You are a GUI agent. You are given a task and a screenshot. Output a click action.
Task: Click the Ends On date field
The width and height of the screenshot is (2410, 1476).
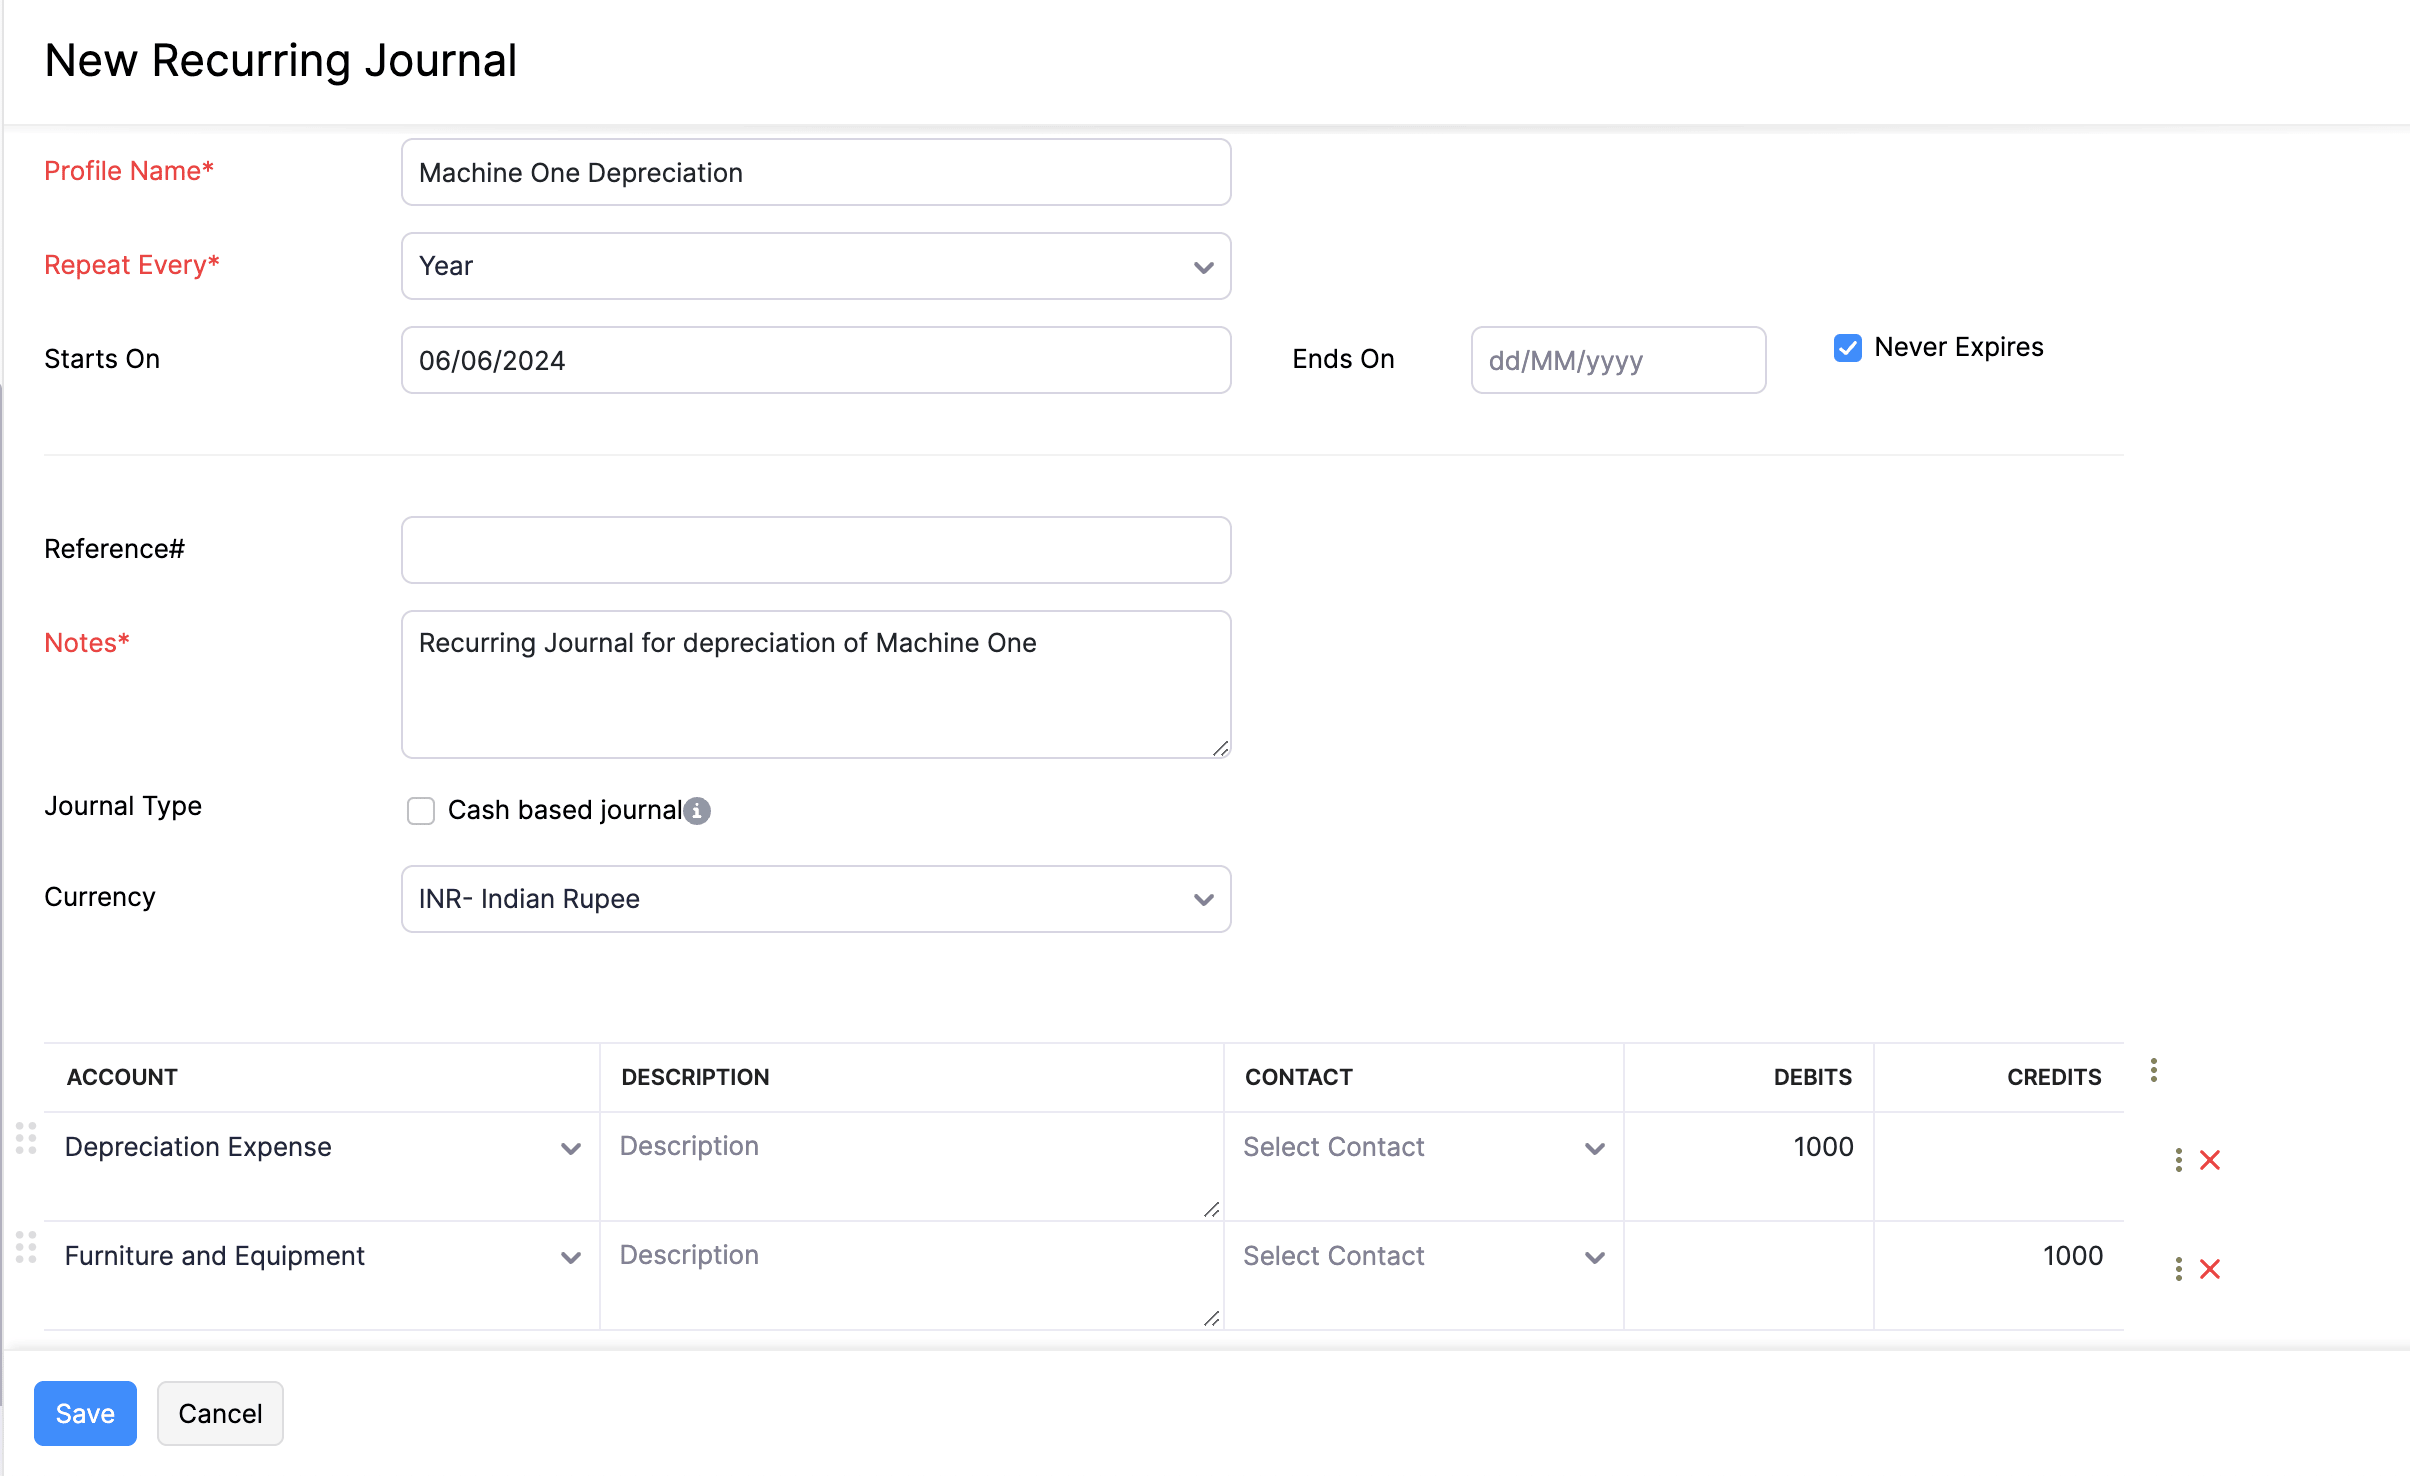[1617, 360]
